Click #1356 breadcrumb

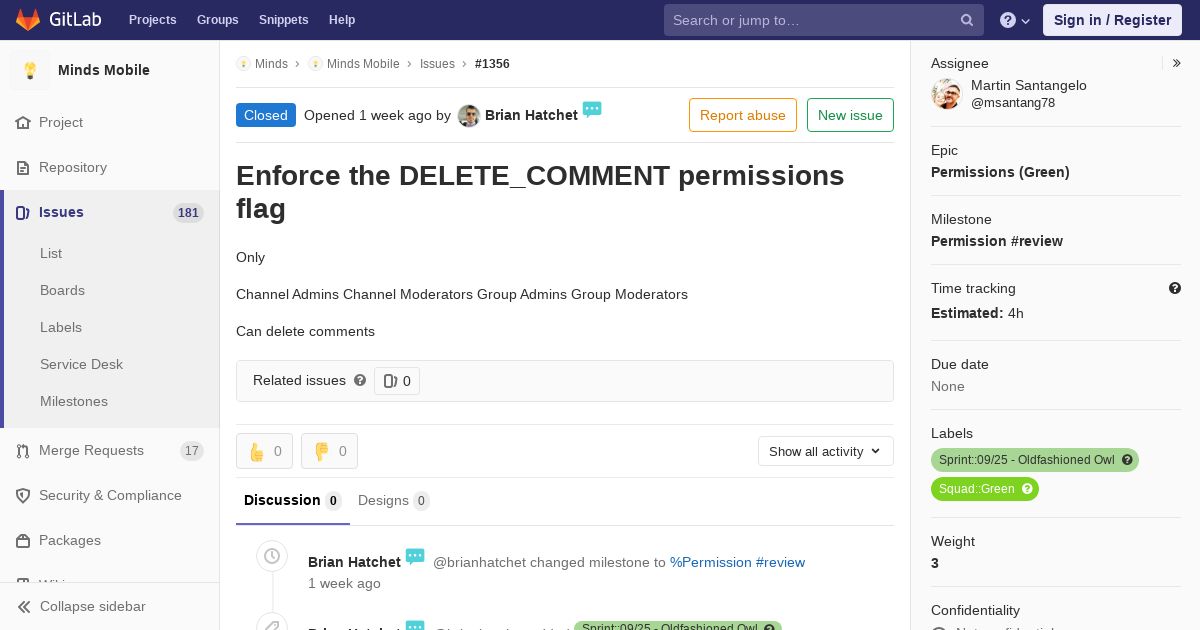tap(492, 64)
